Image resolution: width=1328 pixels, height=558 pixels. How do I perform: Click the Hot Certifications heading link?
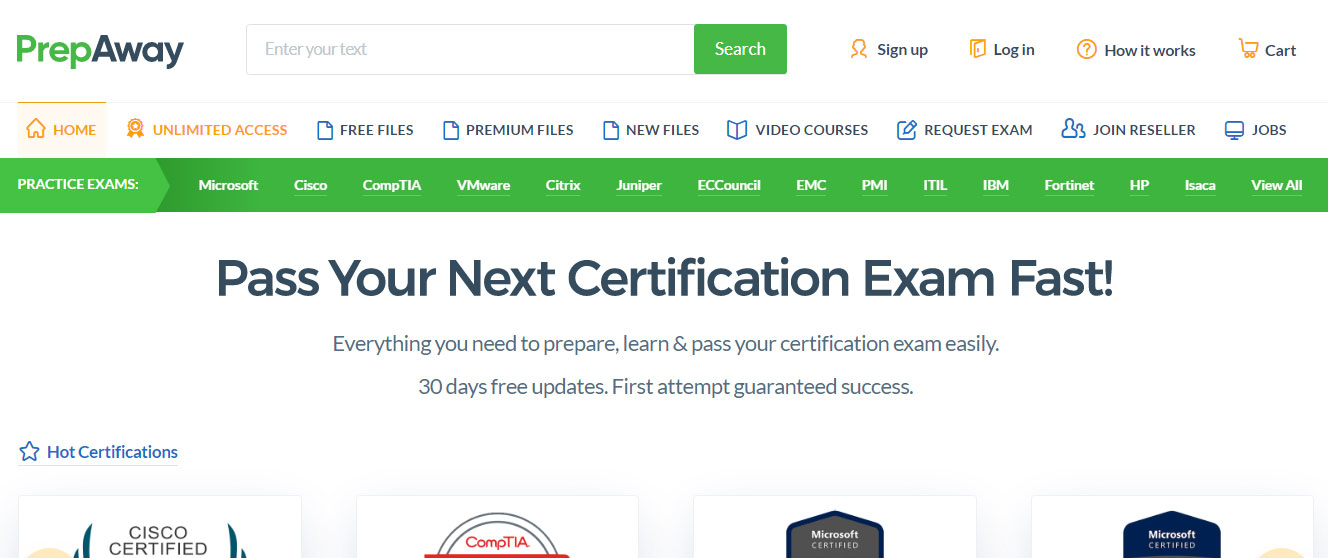pos(112,452)
